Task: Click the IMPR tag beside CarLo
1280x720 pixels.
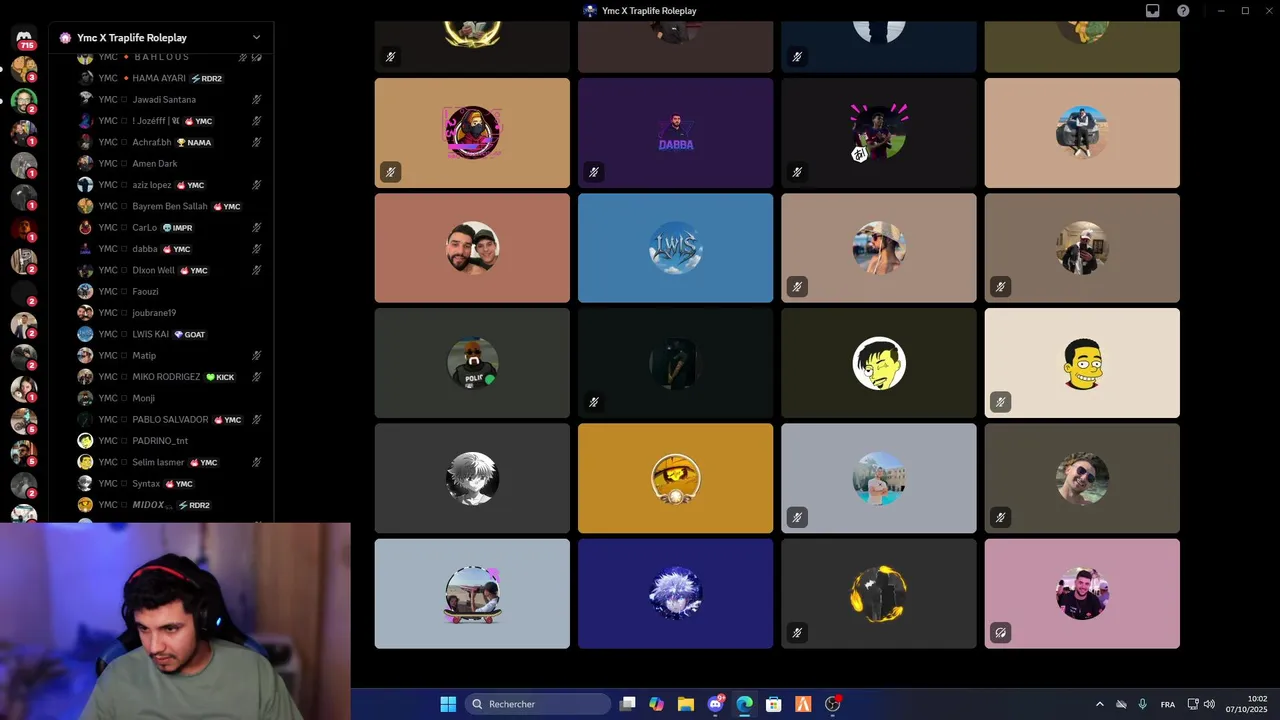Action: point(178,227)
